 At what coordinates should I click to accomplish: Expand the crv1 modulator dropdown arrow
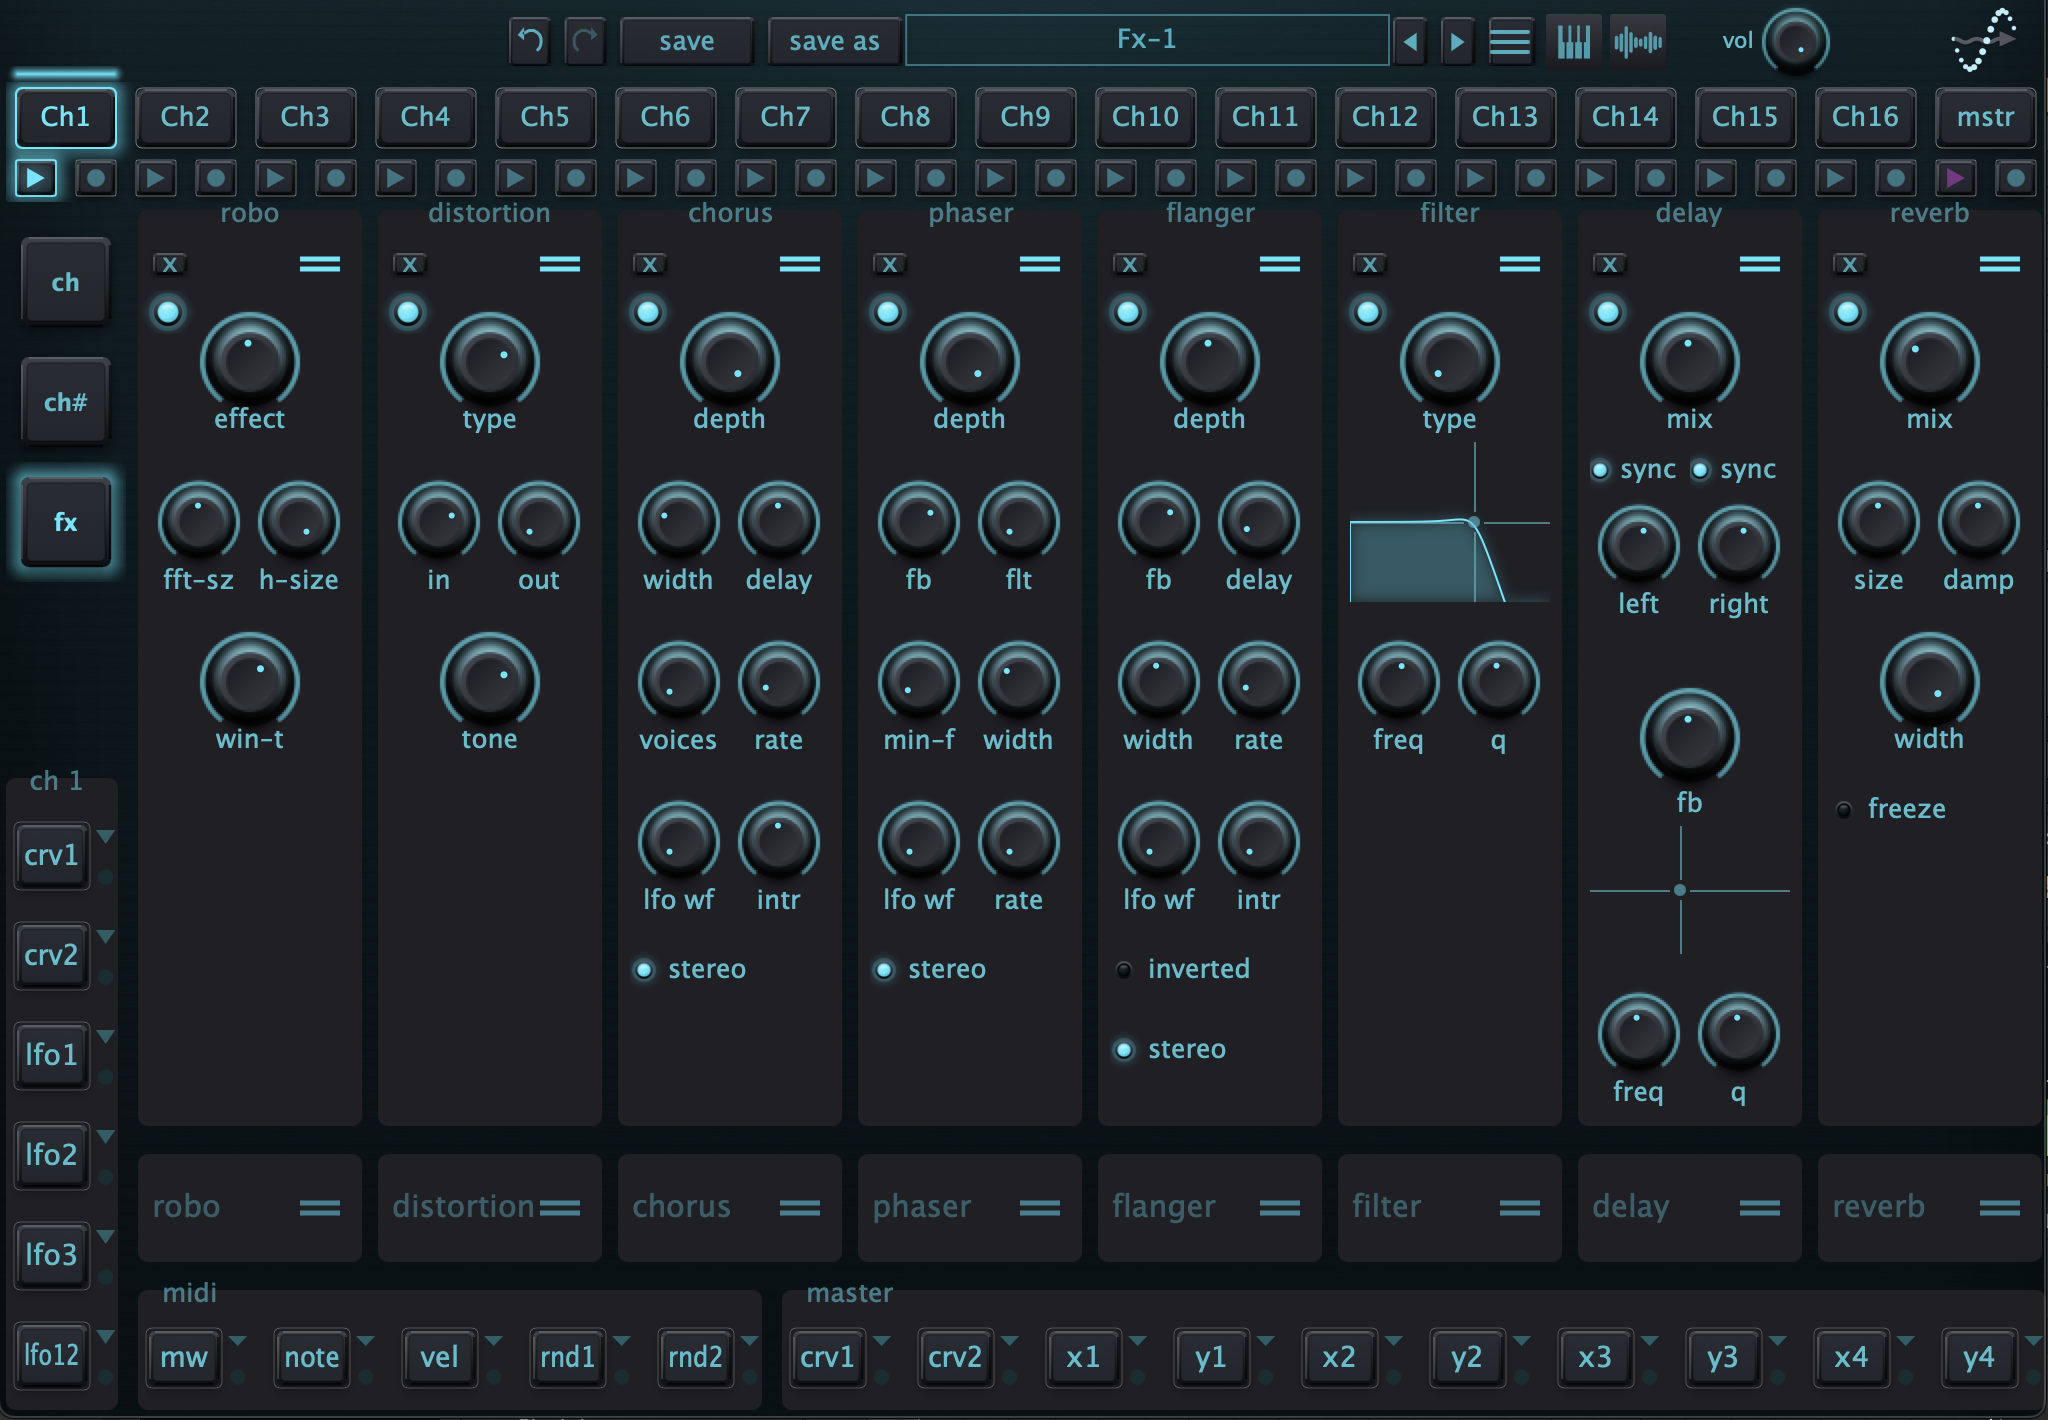tap(105, 836)
